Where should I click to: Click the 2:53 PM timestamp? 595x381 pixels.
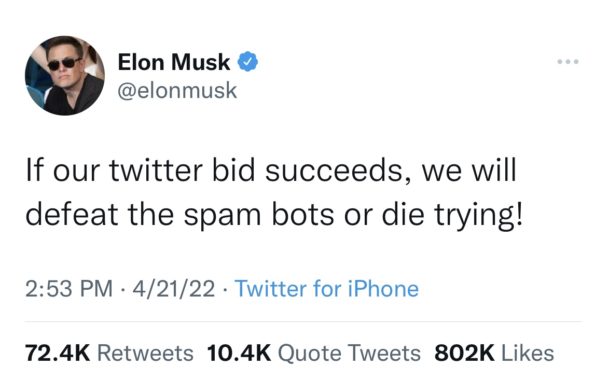pos(69,289)
